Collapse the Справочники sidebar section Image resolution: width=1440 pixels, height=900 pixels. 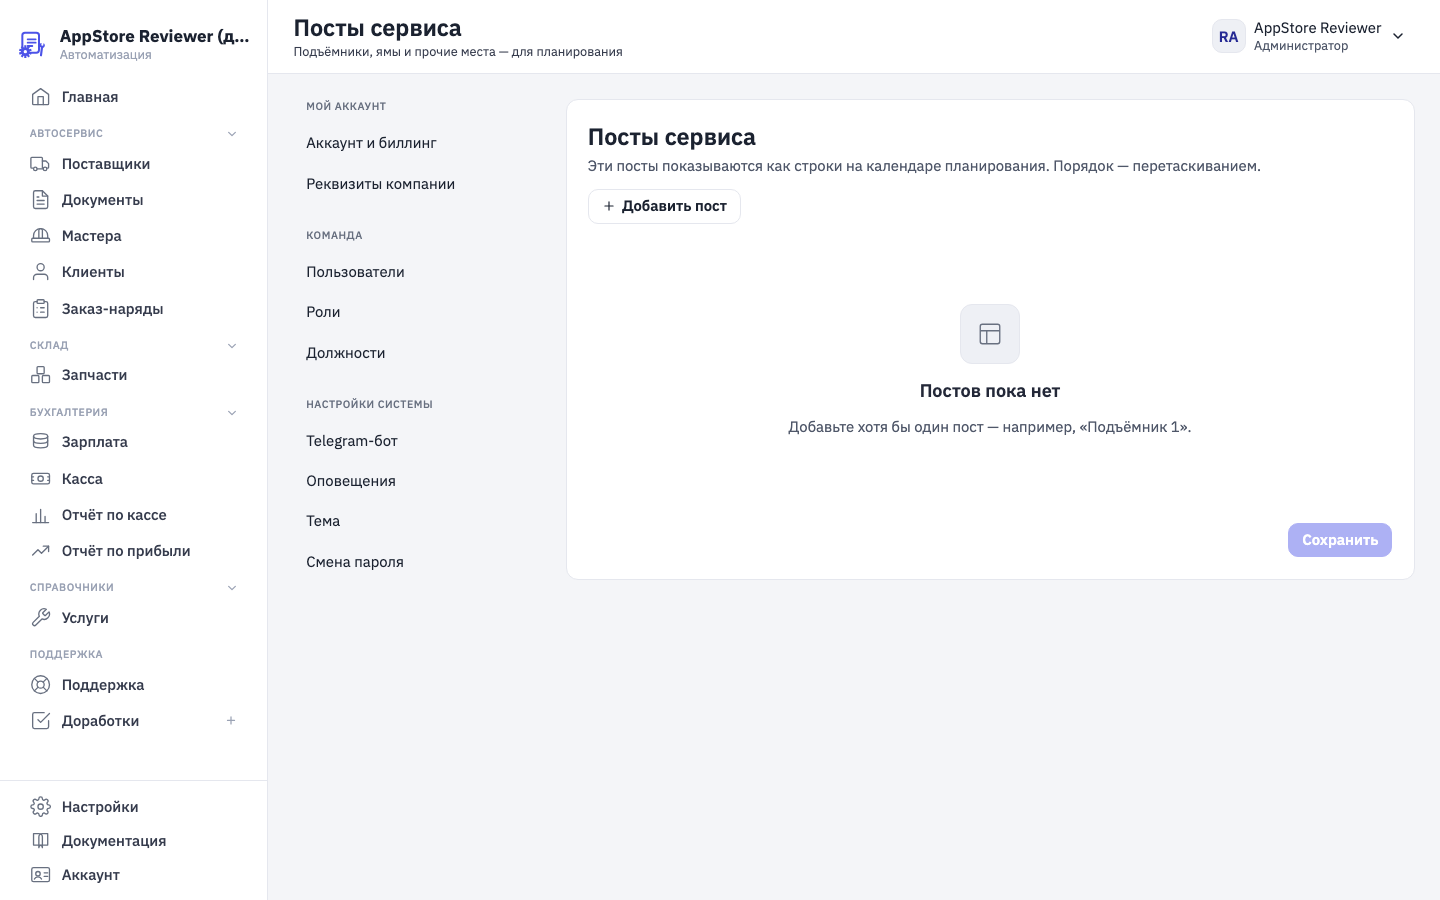pyautogui.click(x=232, y=588)
